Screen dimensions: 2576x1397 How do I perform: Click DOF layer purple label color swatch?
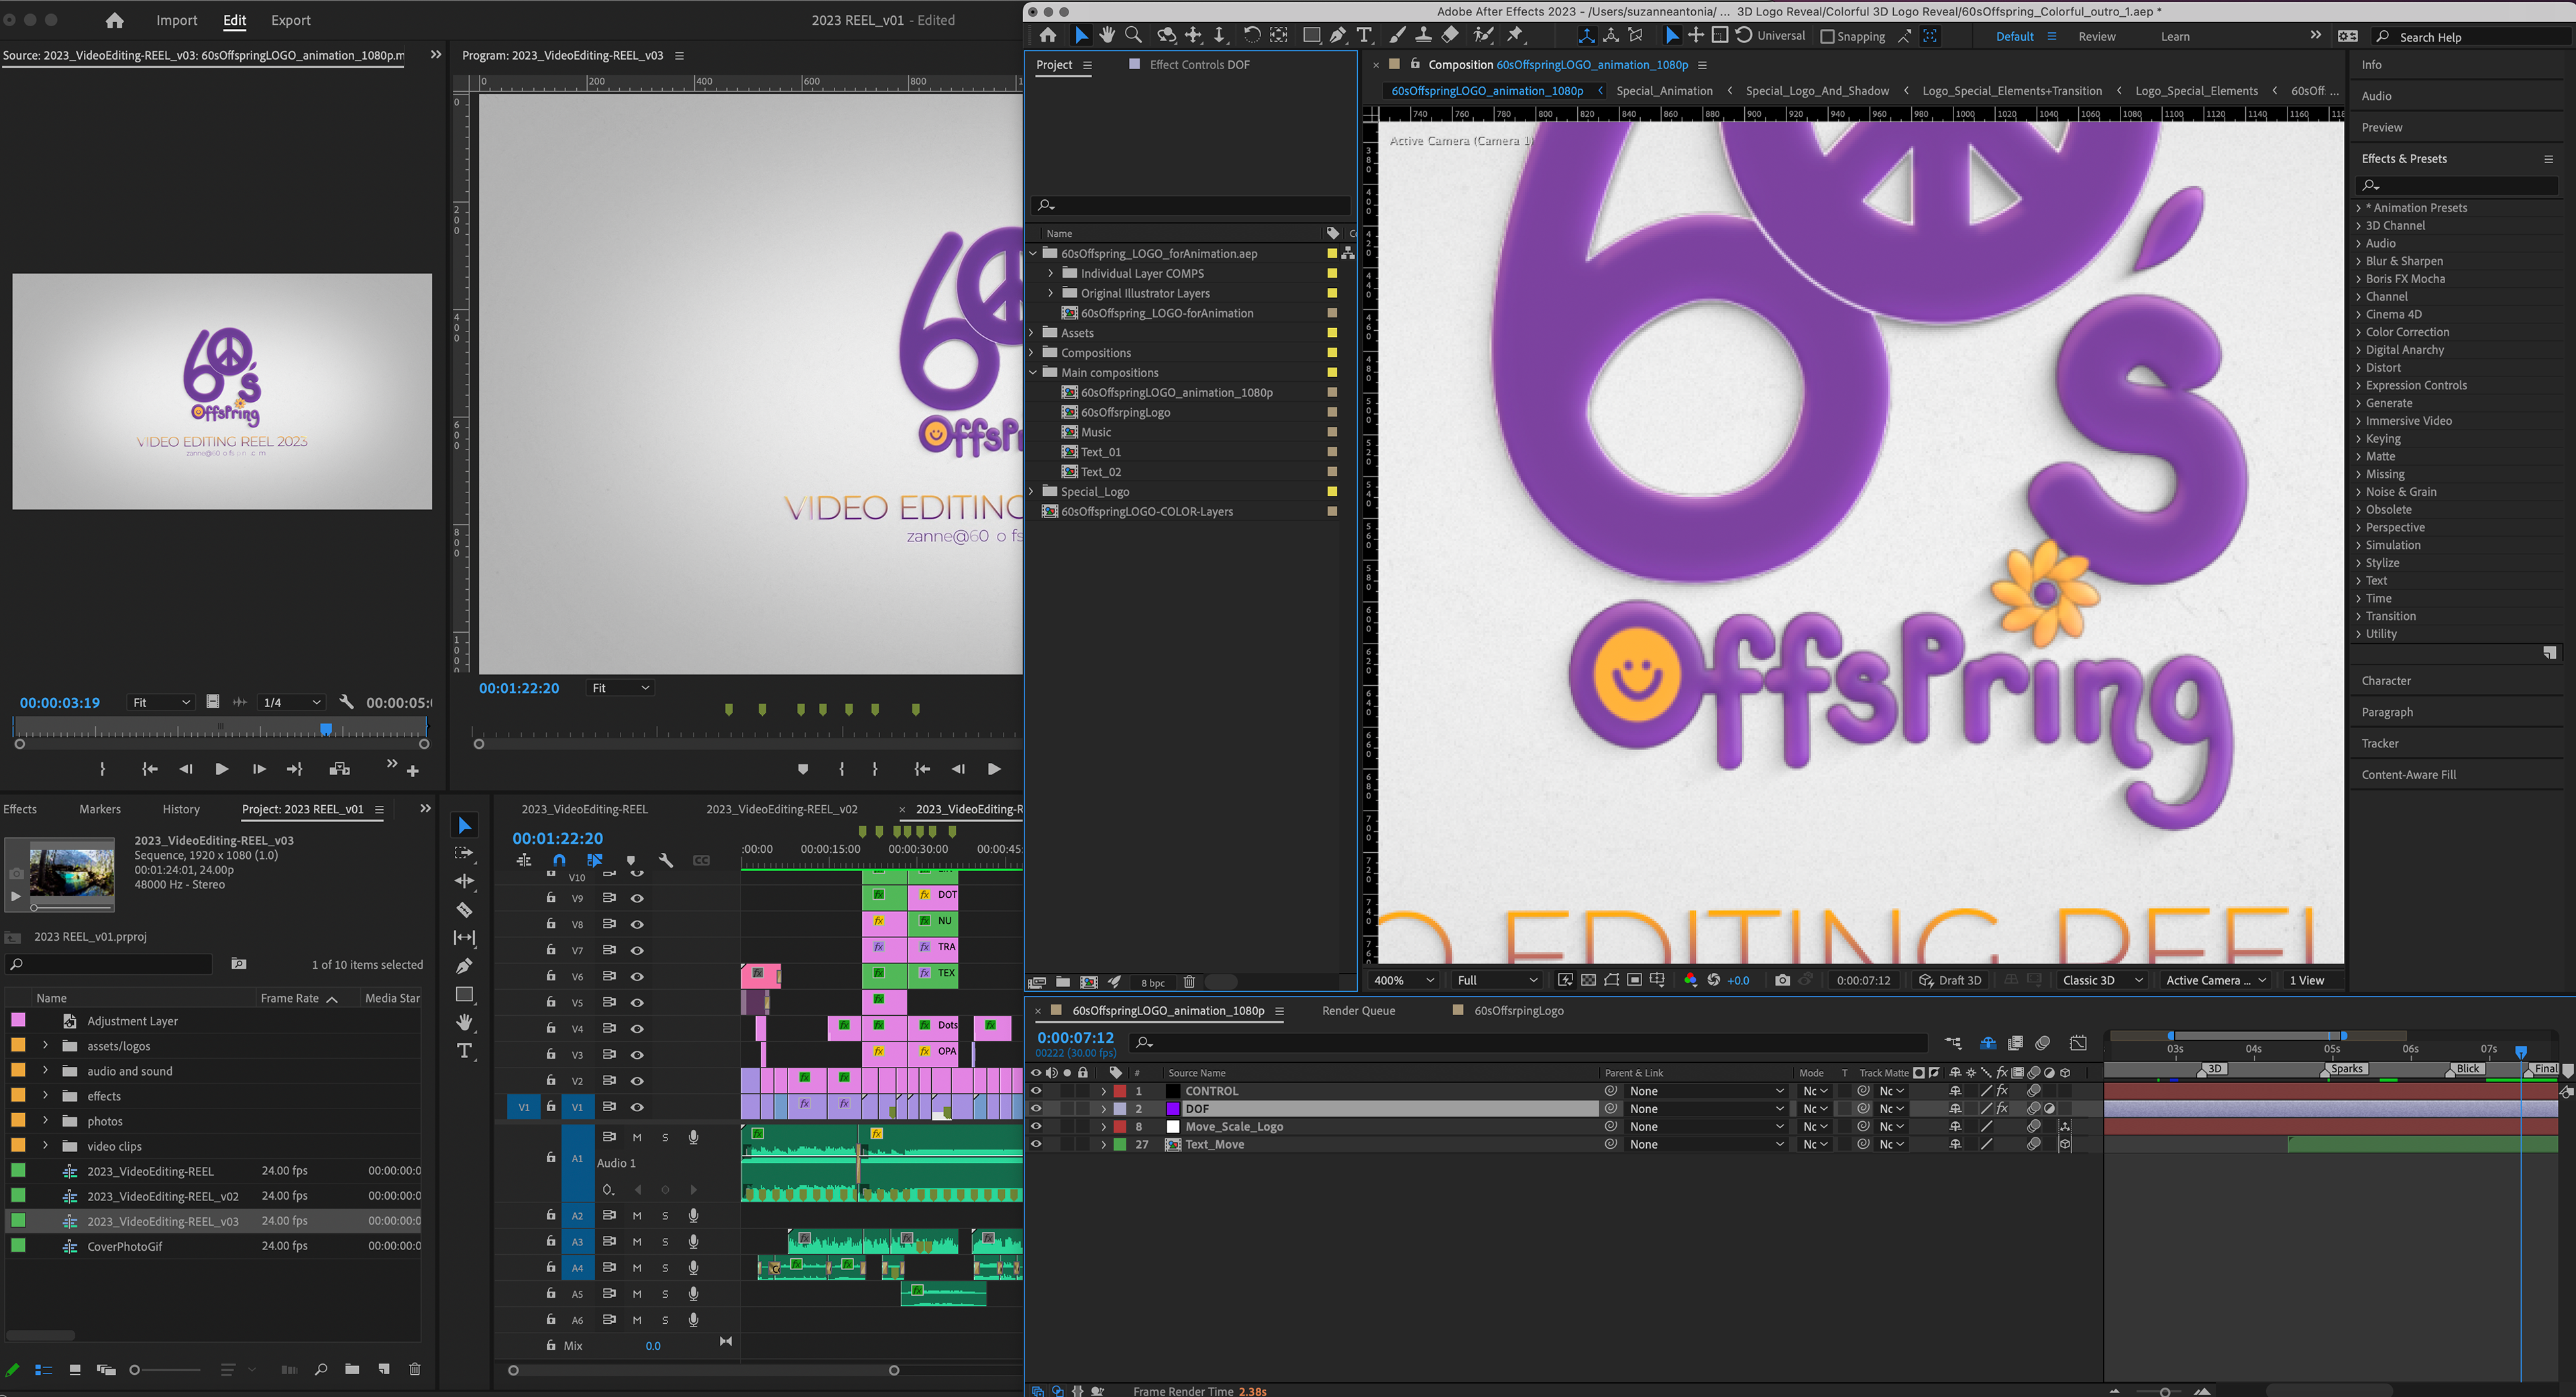(x=1173, y=1109)
